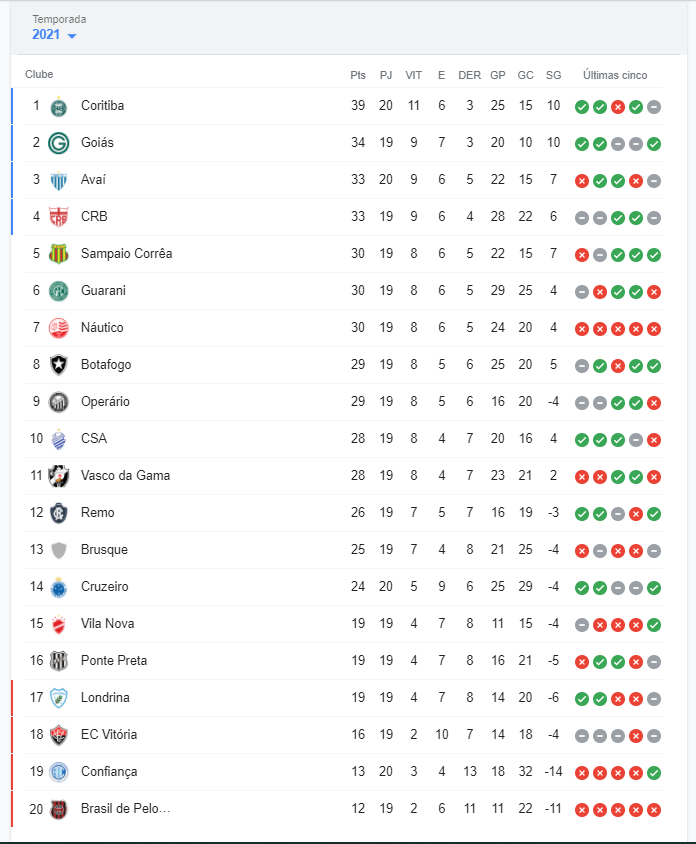Click the EC Vitória crest
The image size is (696, 844).
59,735
